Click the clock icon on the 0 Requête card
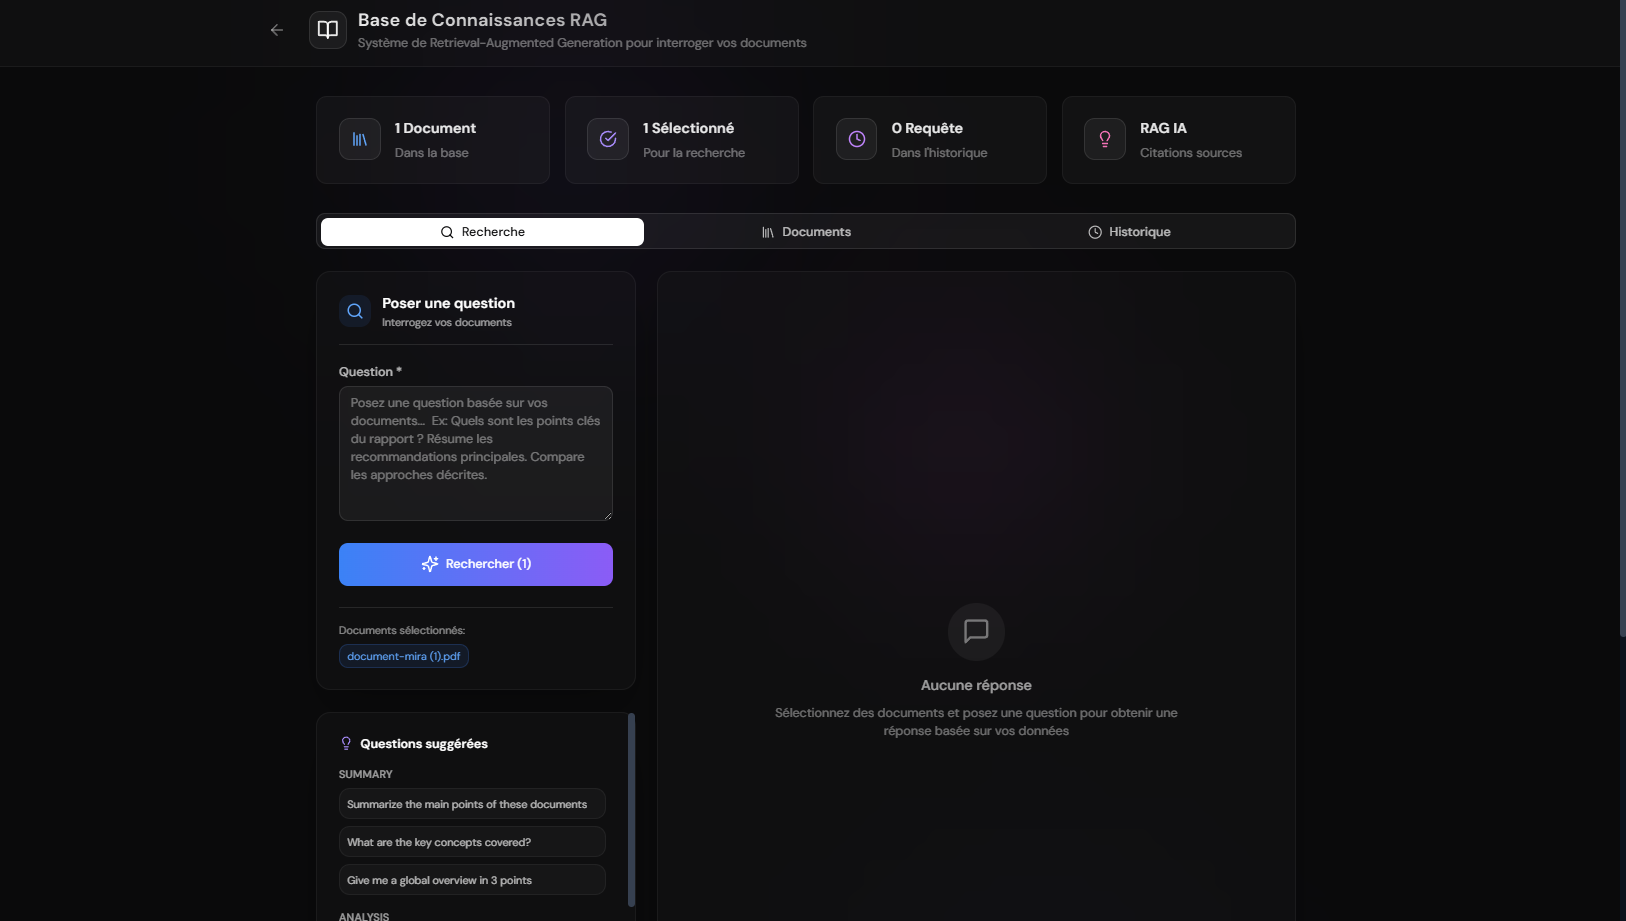 click(857, 139)
